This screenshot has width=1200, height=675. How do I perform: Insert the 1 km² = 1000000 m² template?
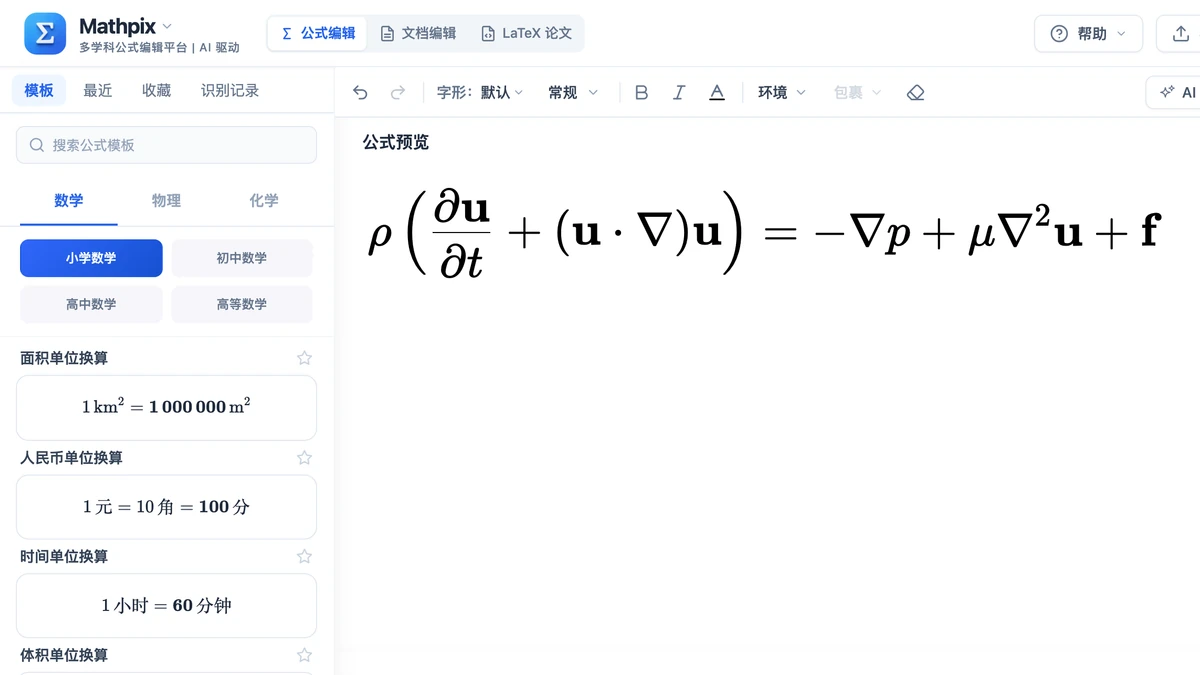click(x=166, y=407)
